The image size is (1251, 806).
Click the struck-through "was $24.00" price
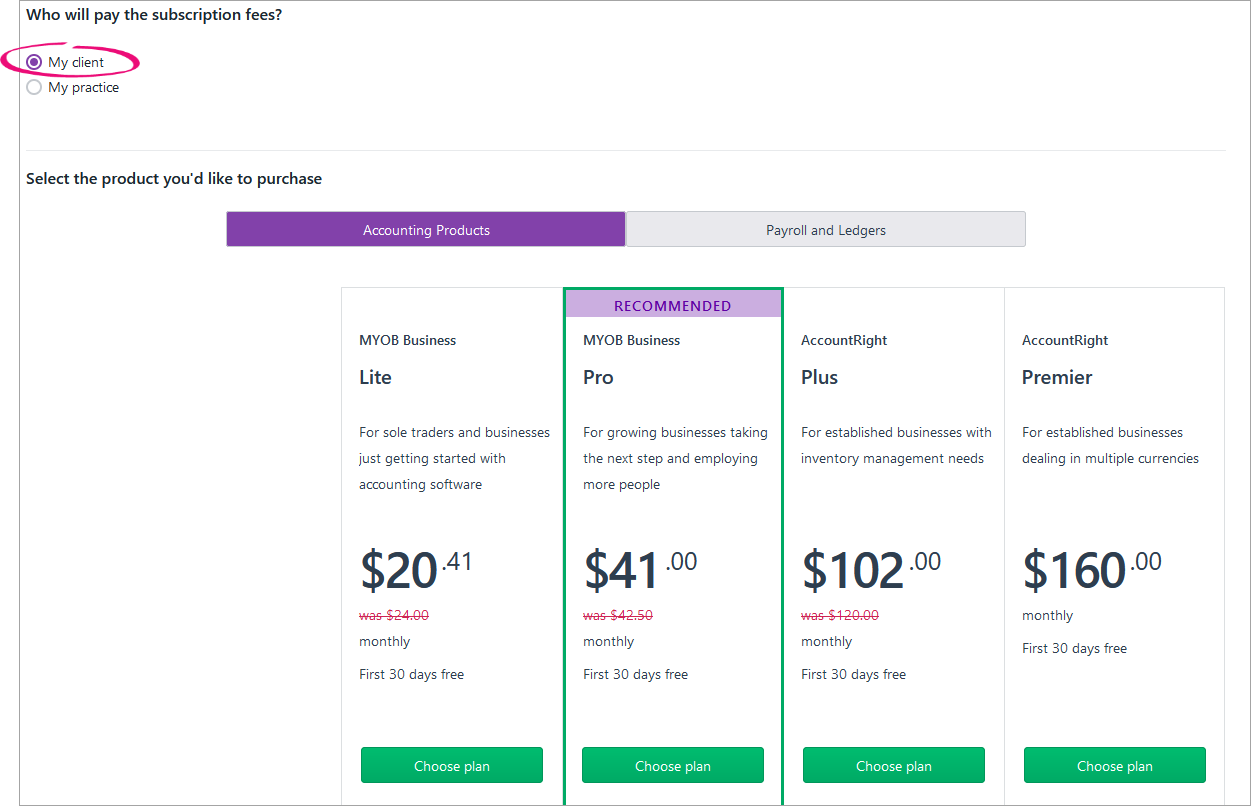point(394,616)
